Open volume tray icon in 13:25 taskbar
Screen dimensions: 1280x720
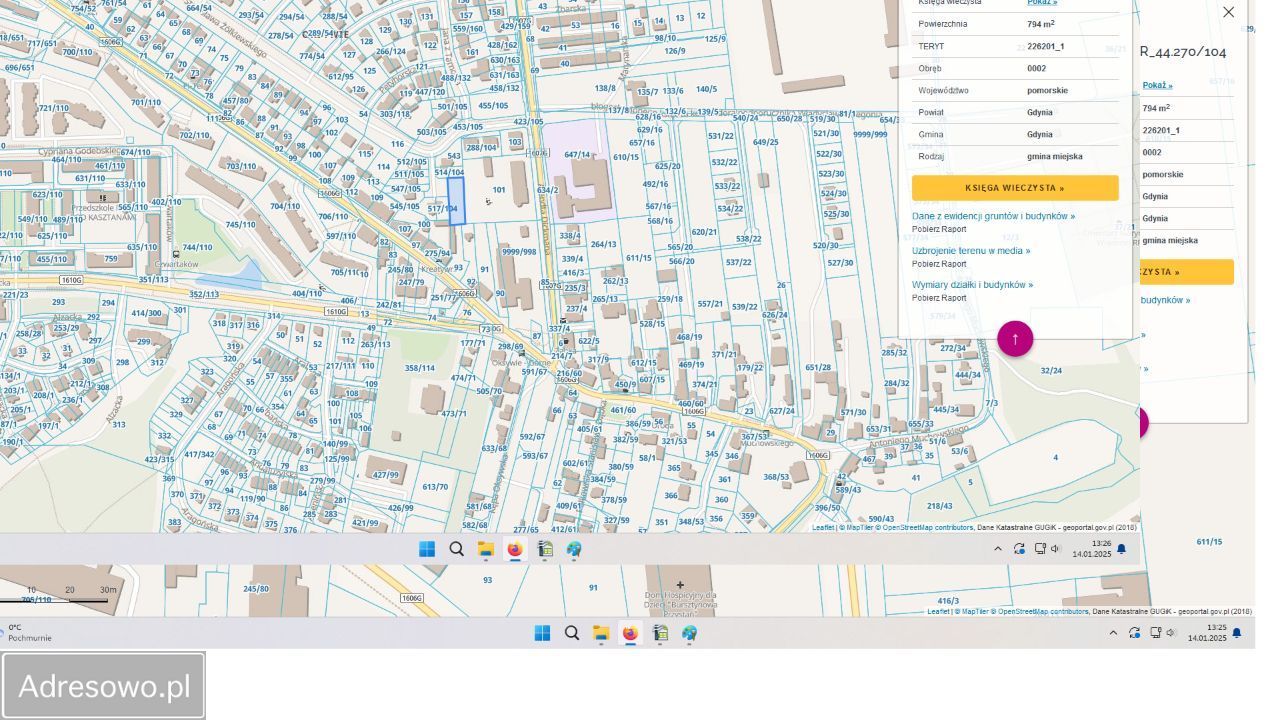pyautogui.click(x=1171, y=633)
